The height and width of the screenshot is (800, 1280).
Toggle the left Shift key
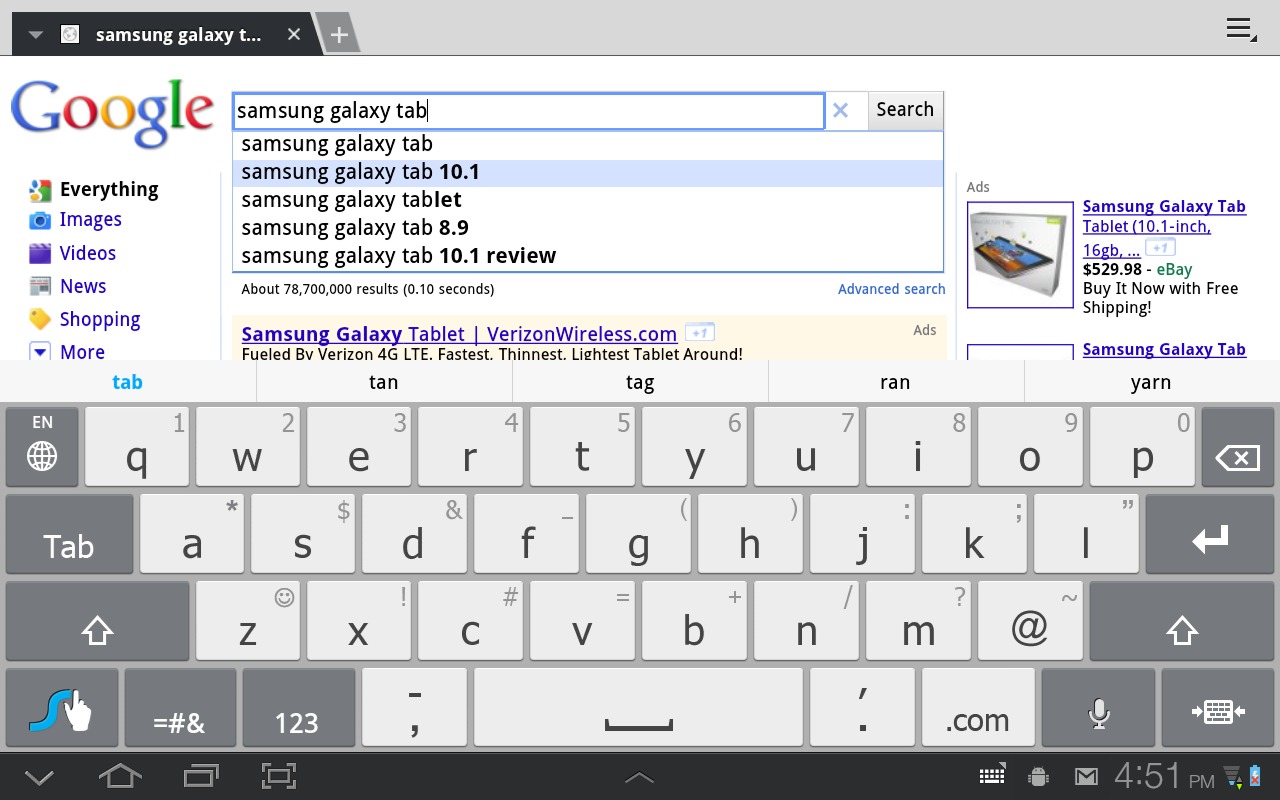click(97, 621)
